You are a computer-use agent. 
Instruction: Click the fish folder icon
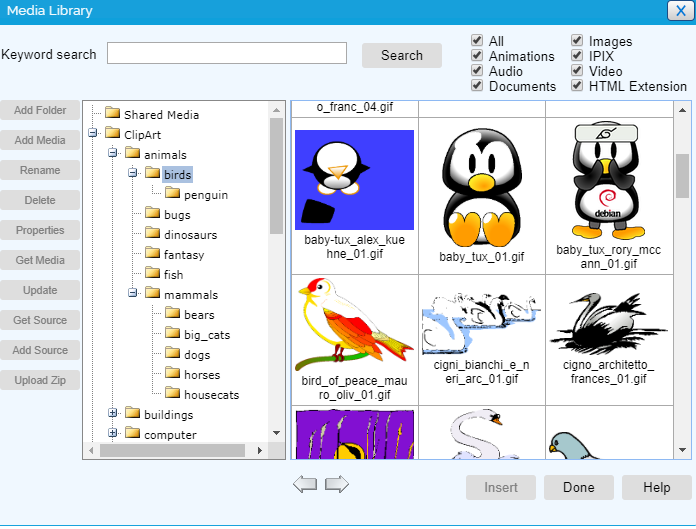tap(153, 272)
